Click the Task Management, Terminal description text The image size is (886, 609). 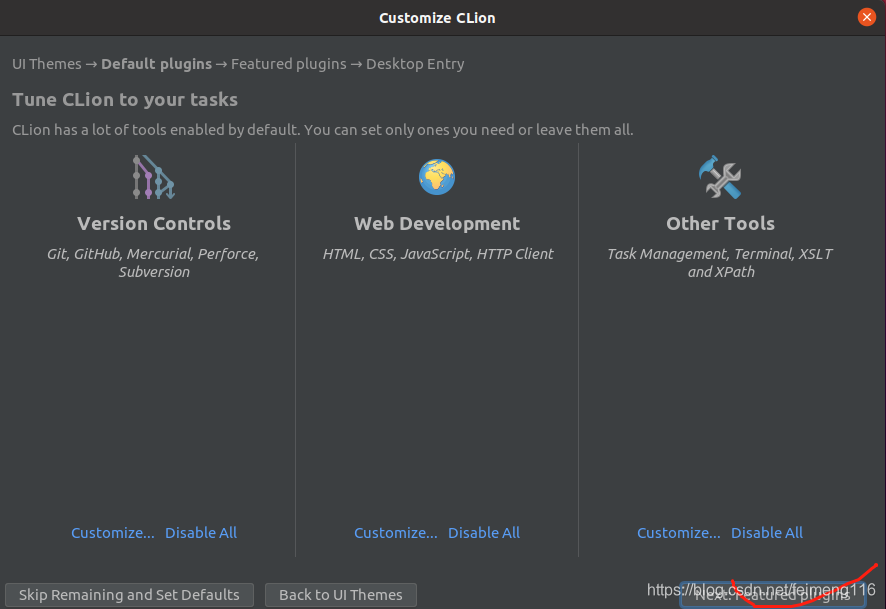(x=720, y=263)
